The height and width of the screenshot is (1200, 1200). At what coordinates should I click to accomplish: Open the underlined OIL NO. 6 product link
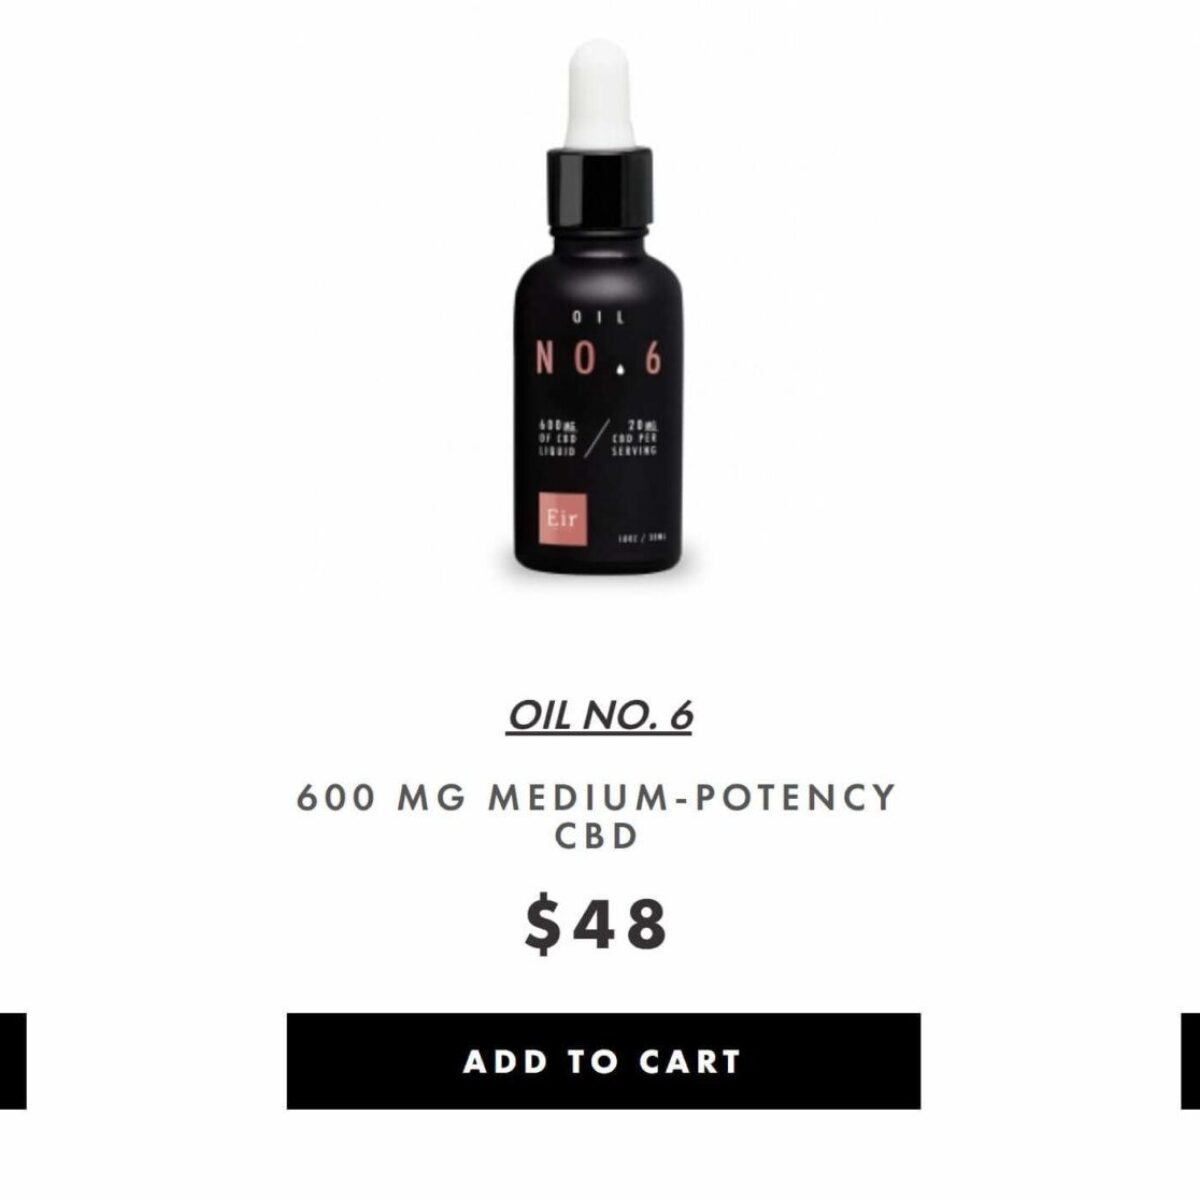point(599,715)
